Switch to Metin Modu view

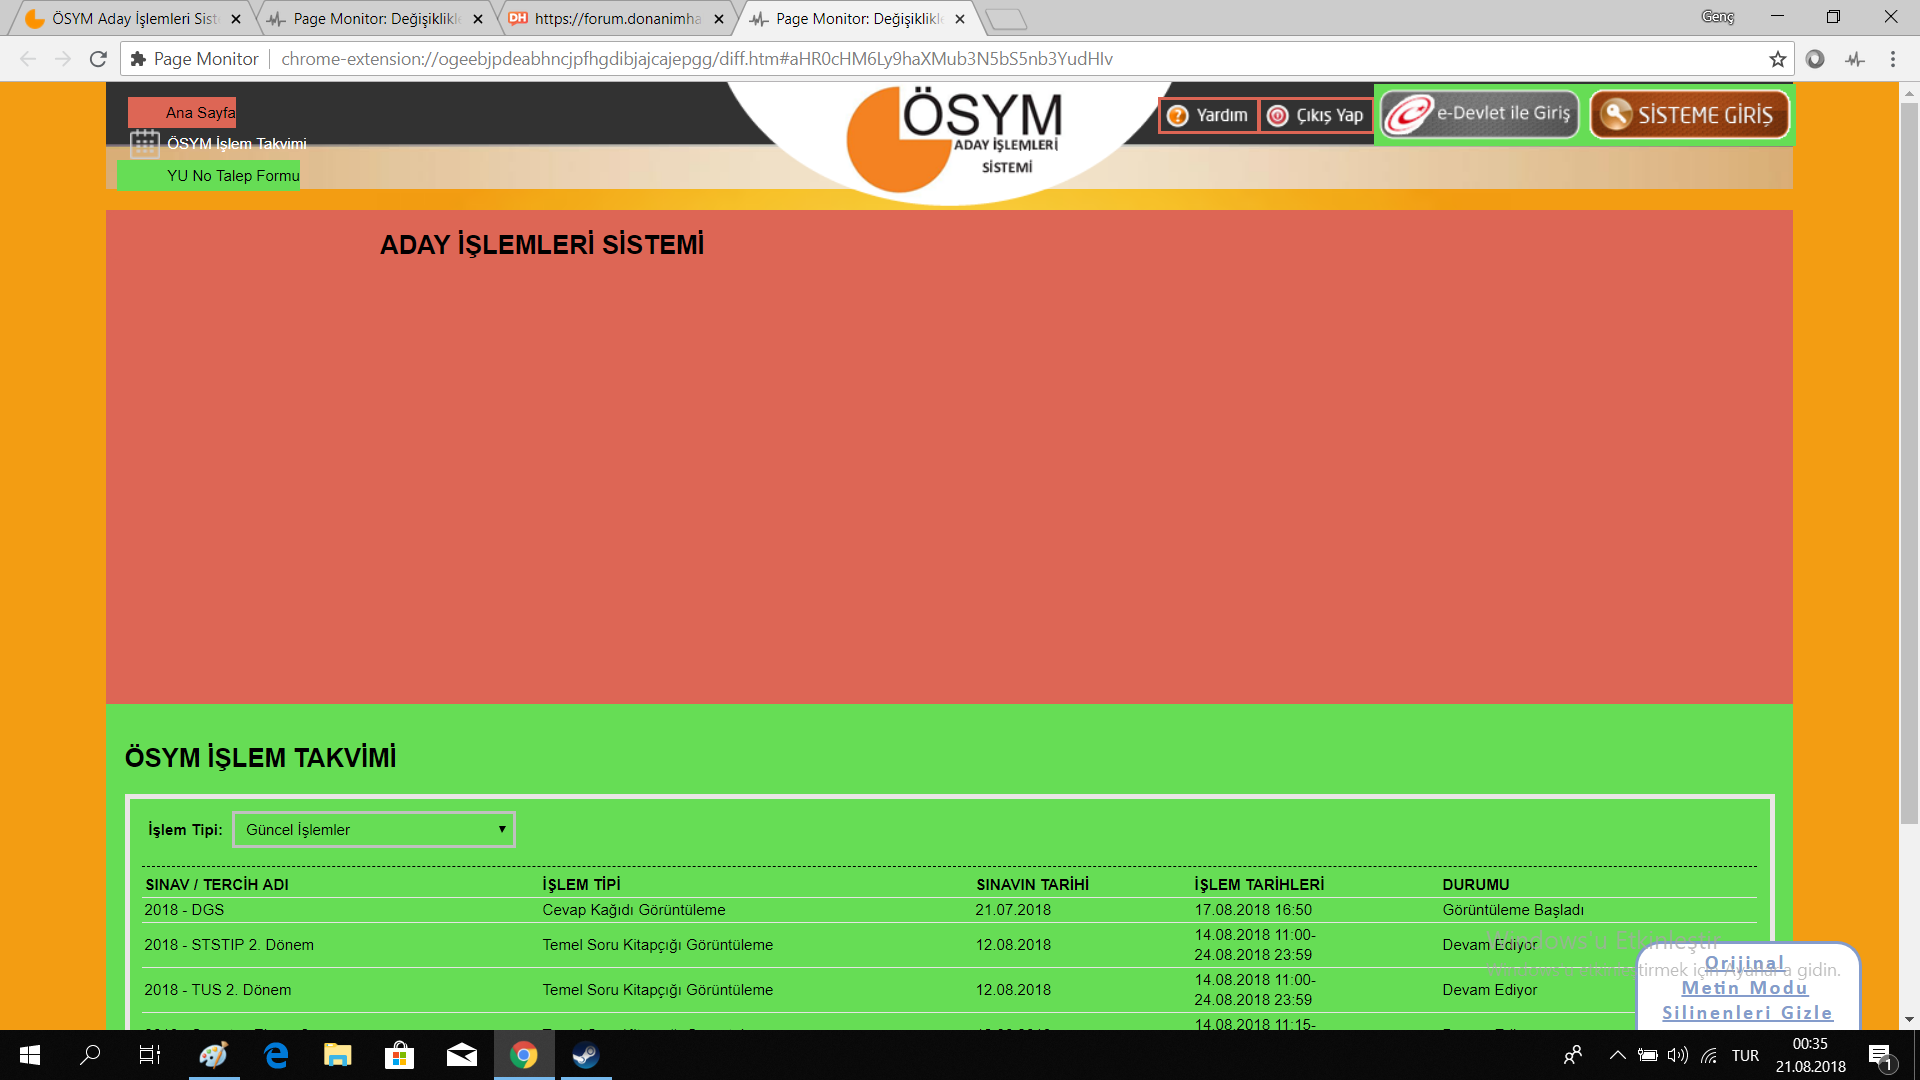[1744, 988]
